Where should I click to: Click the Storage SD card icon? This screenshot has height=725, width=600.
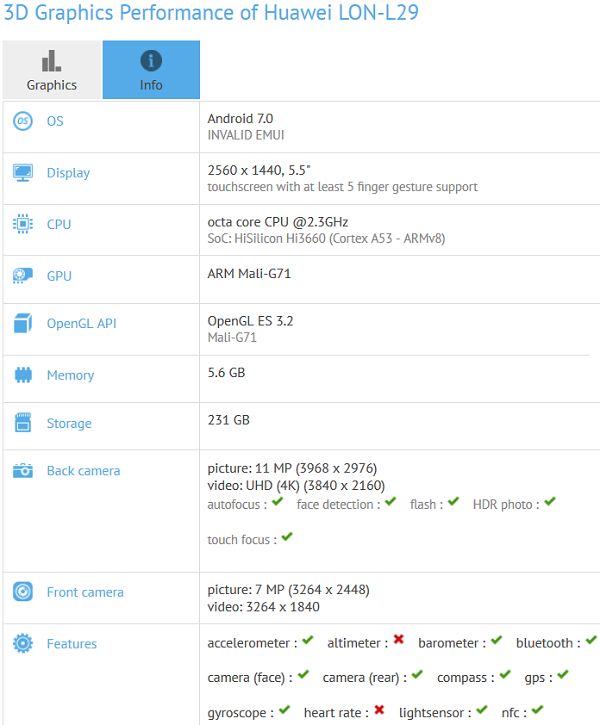23,423
